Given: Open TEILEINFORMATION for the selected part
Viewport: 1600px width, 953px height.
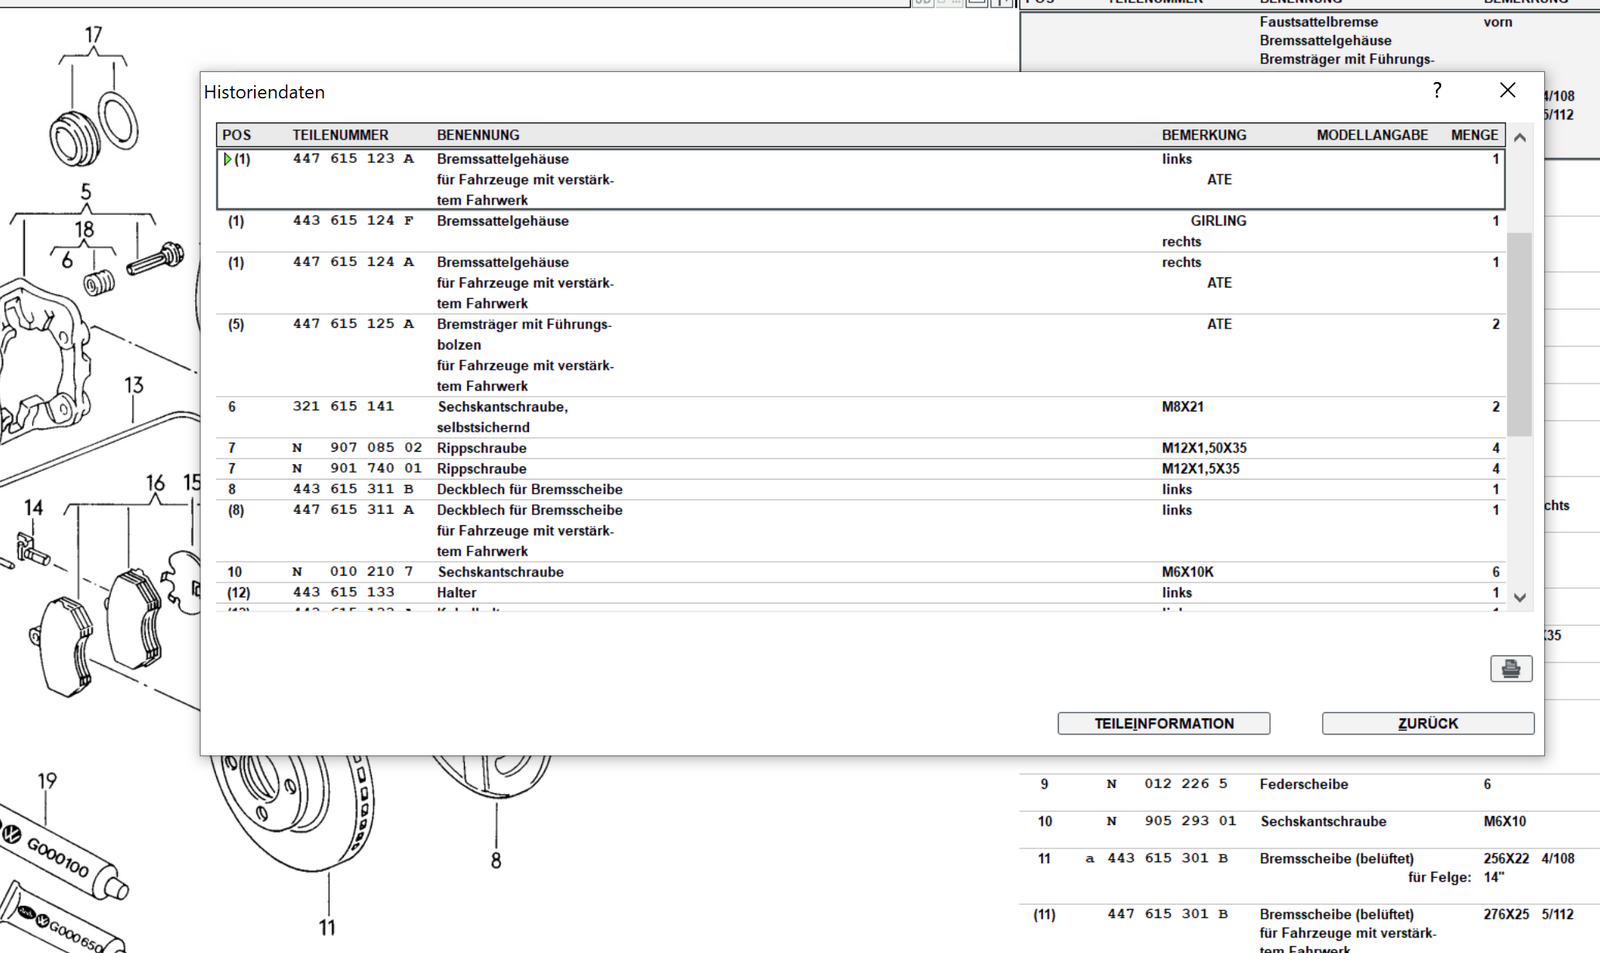Looking at the screenshot, I should tap(1163, 723).
